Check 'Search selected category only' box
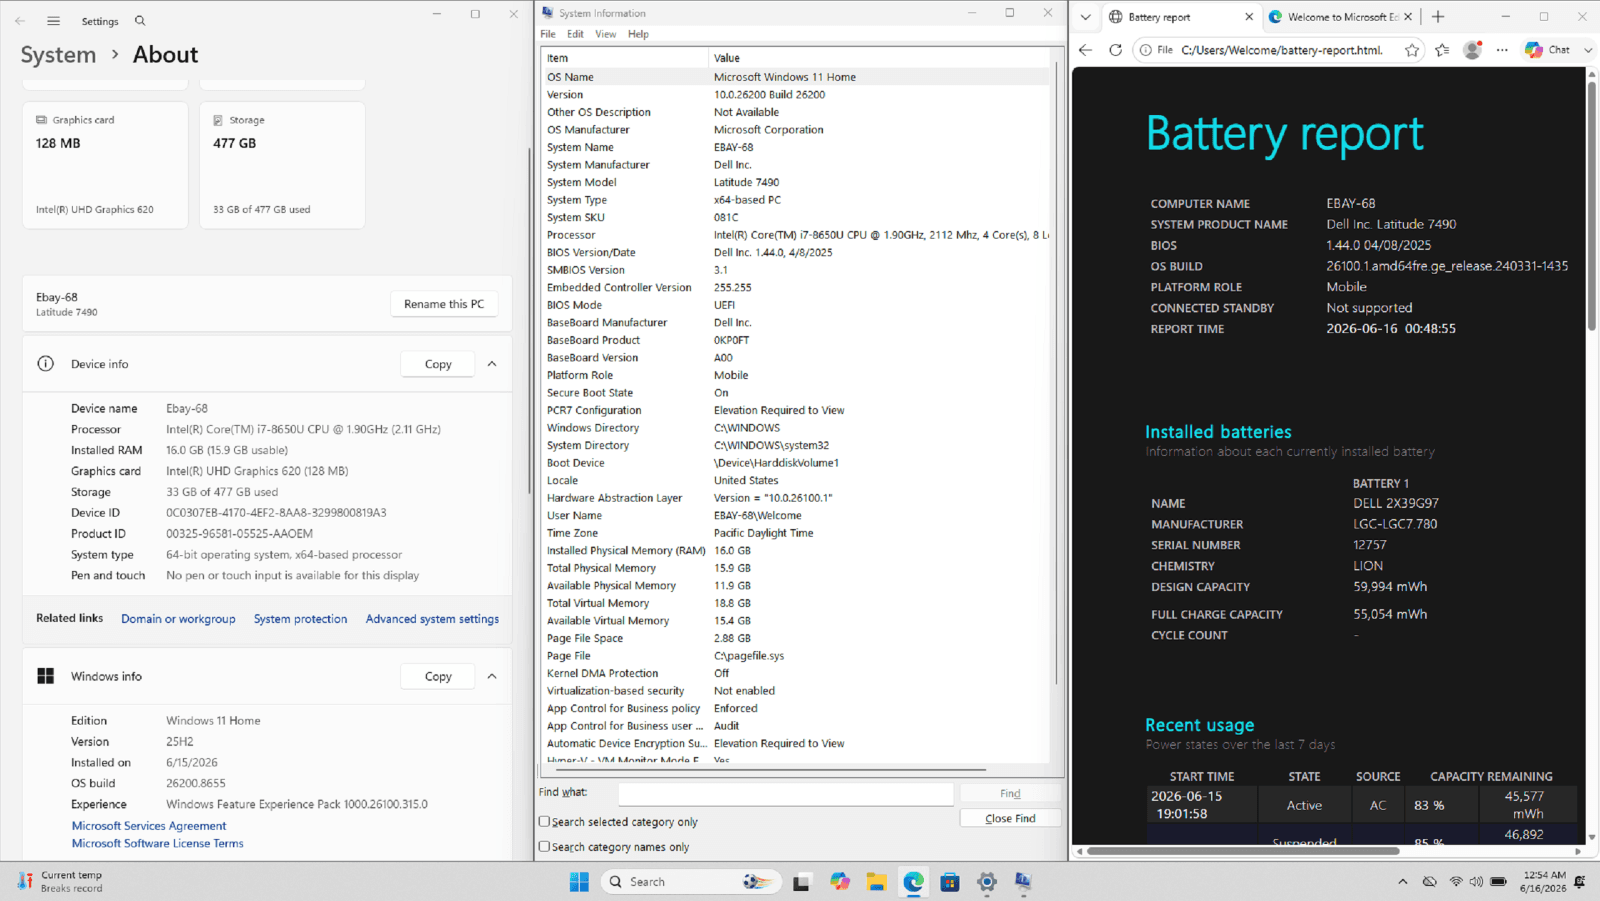The height and width of the screenshot is (901, 1600). point(545,821)
